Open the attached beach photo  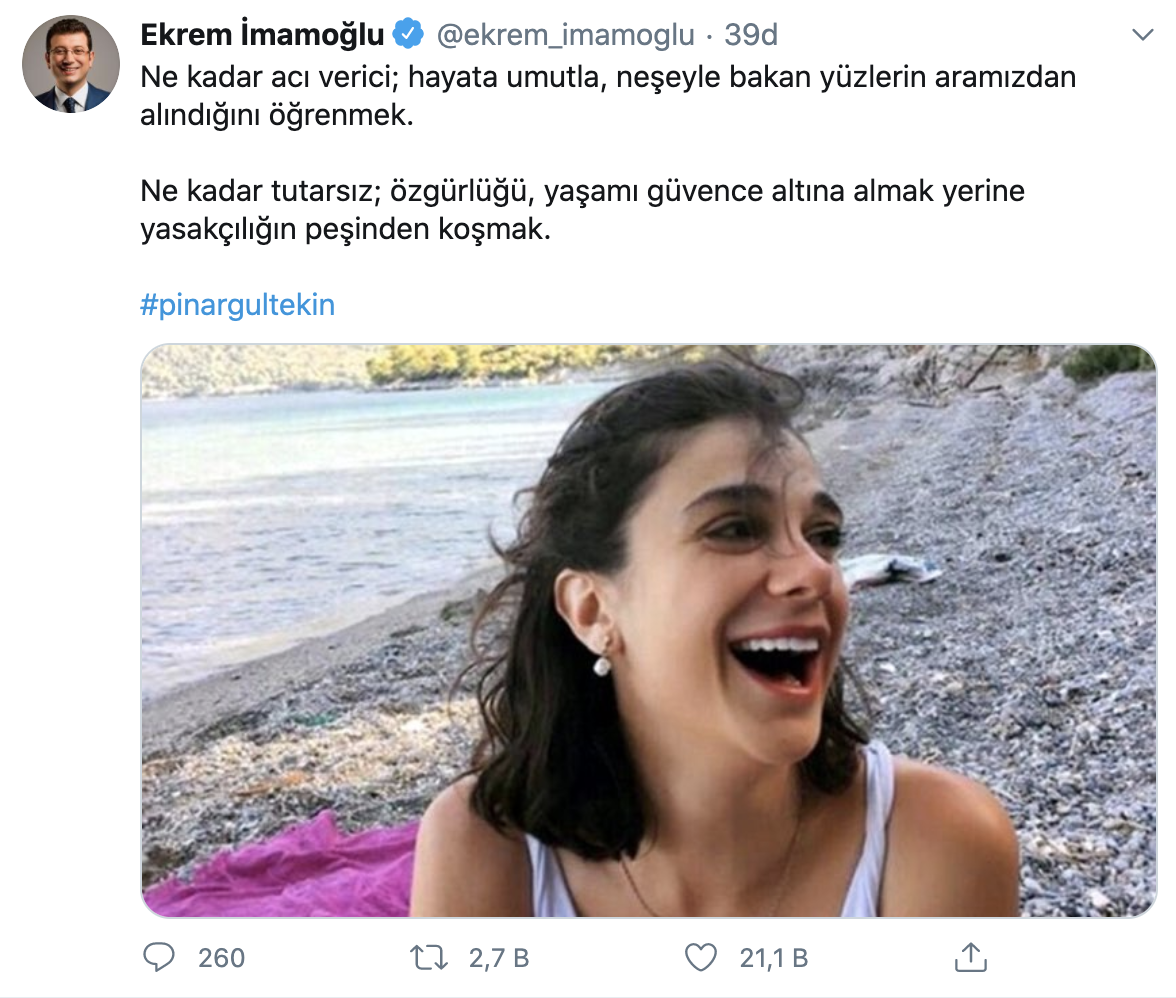click(x=649, y=631)
